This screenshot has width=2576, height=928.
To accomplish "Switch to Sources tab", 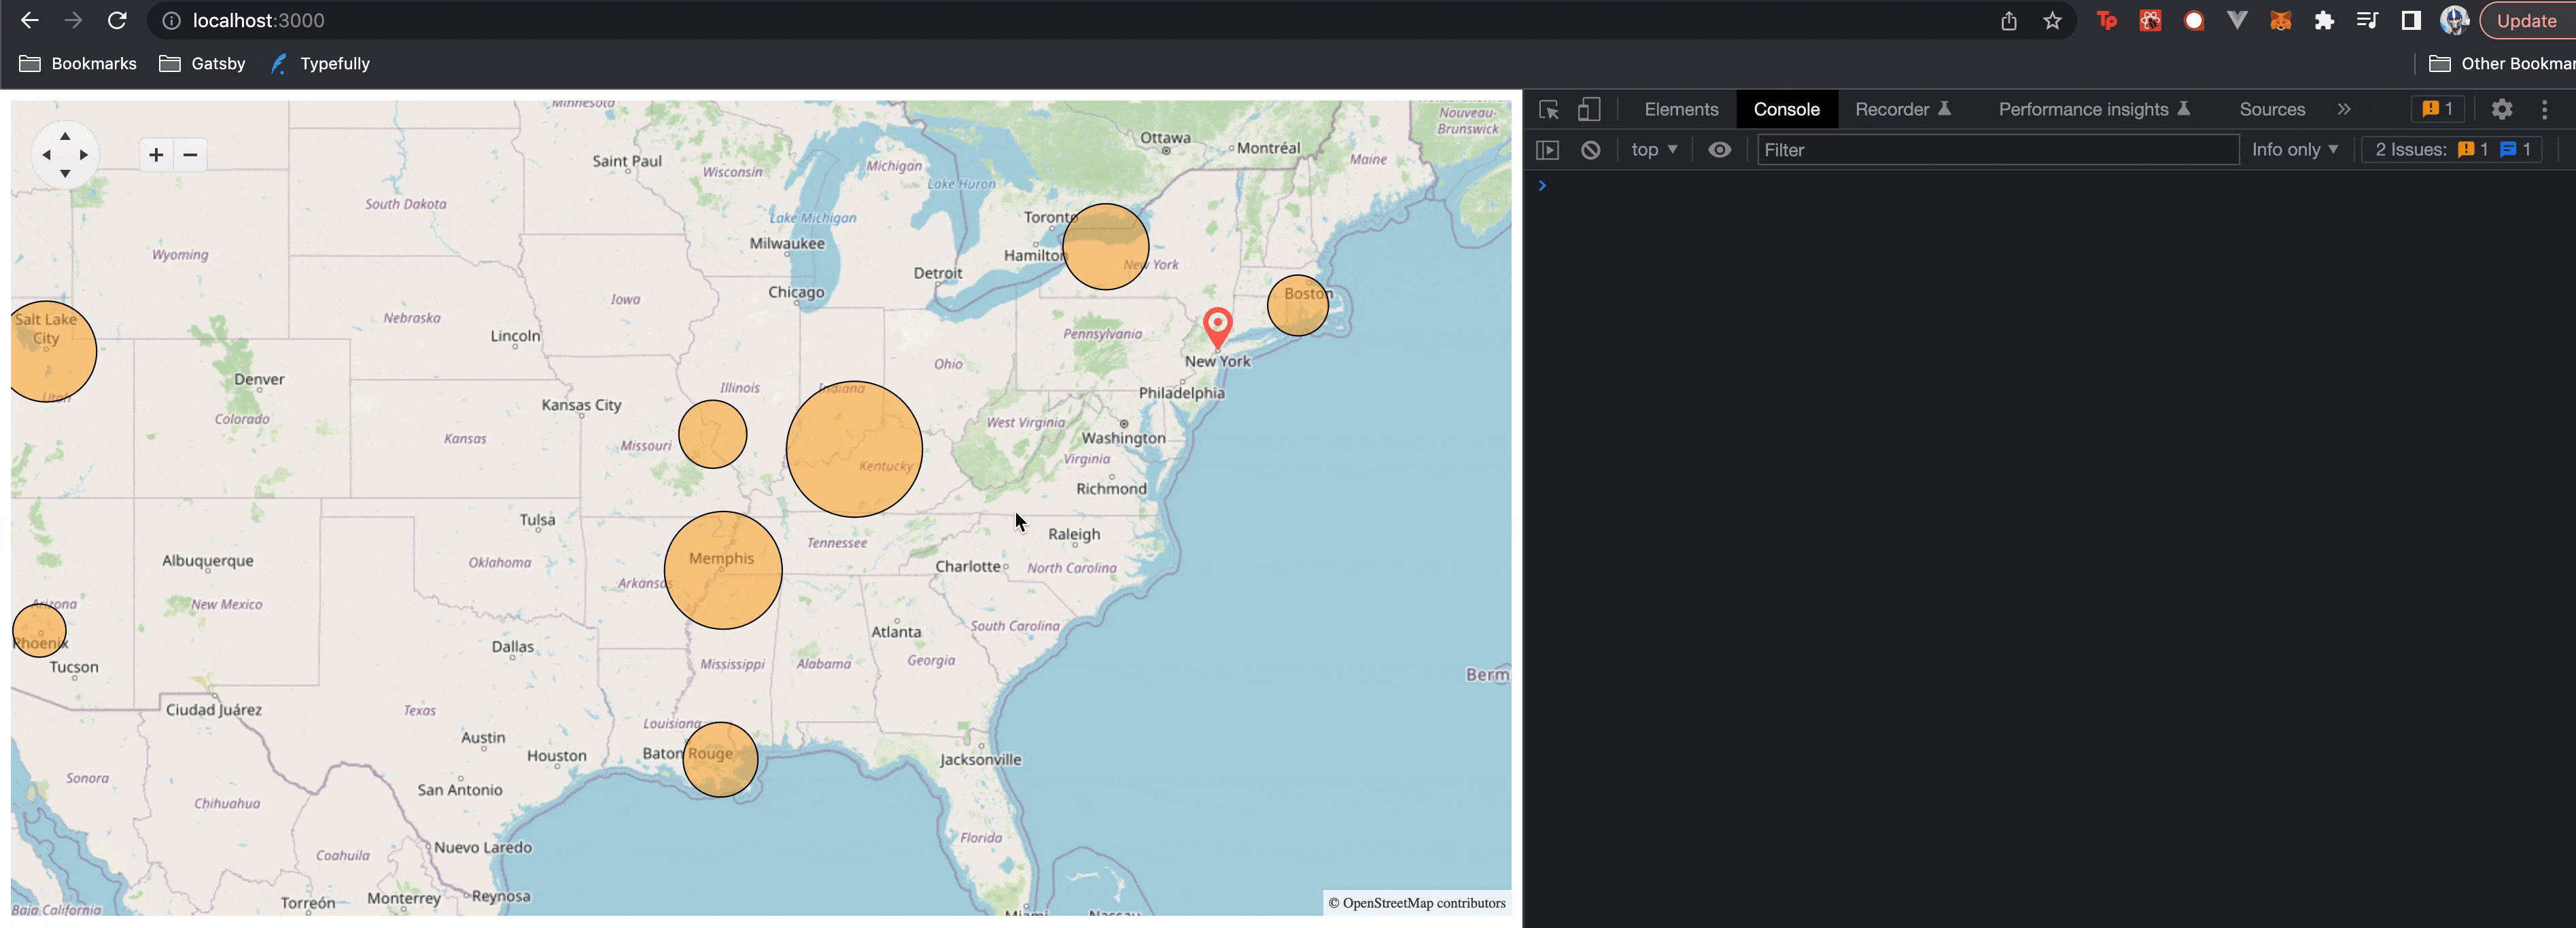I will pos(2272,109).
